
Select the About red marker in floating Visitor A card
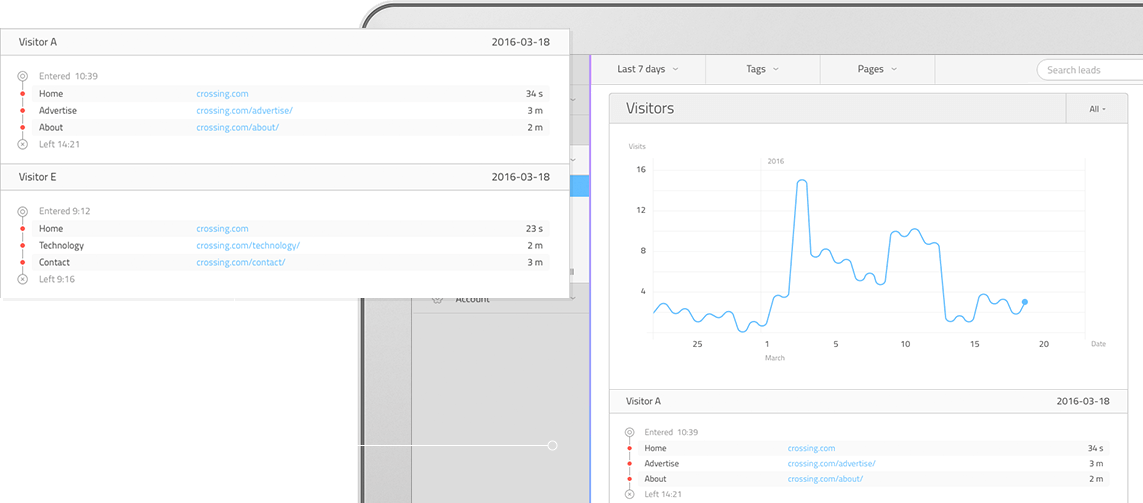(x=23, y=128)
